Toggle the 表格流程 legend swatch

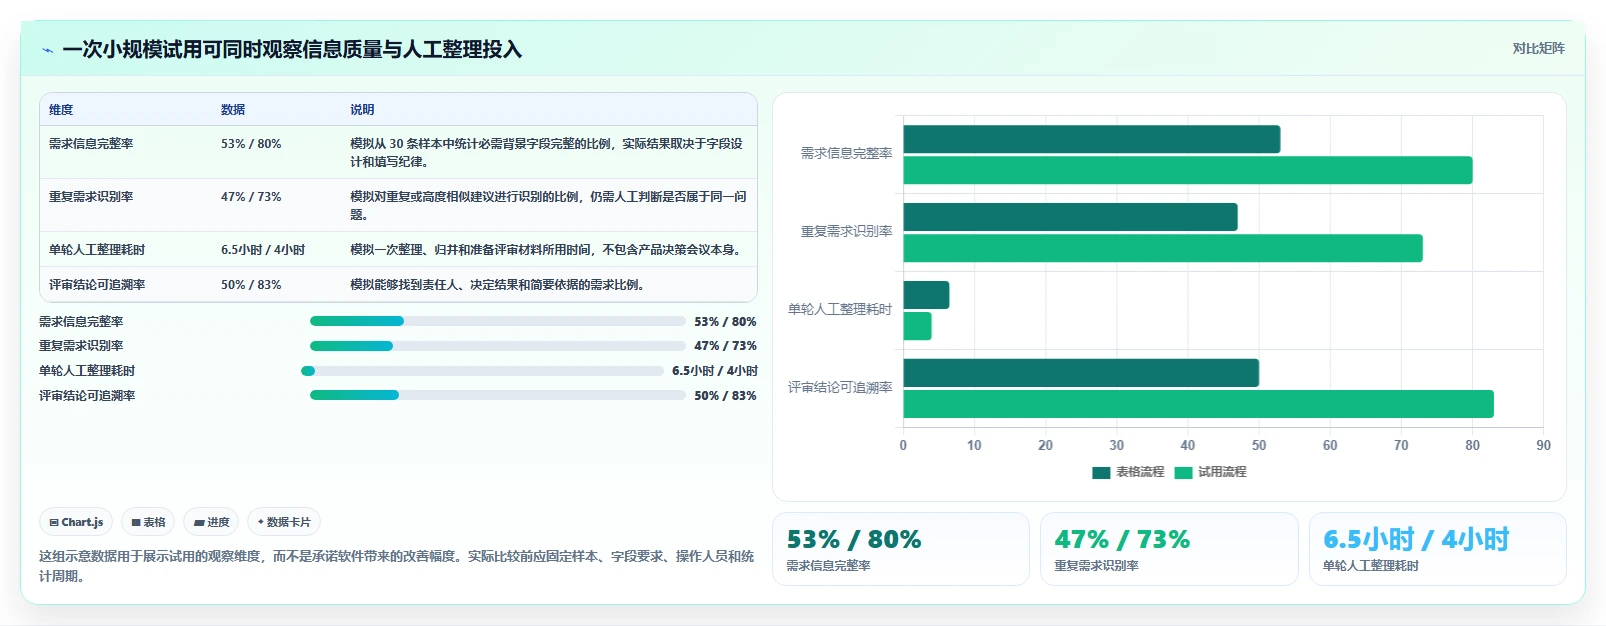[x=1101, y=472]
